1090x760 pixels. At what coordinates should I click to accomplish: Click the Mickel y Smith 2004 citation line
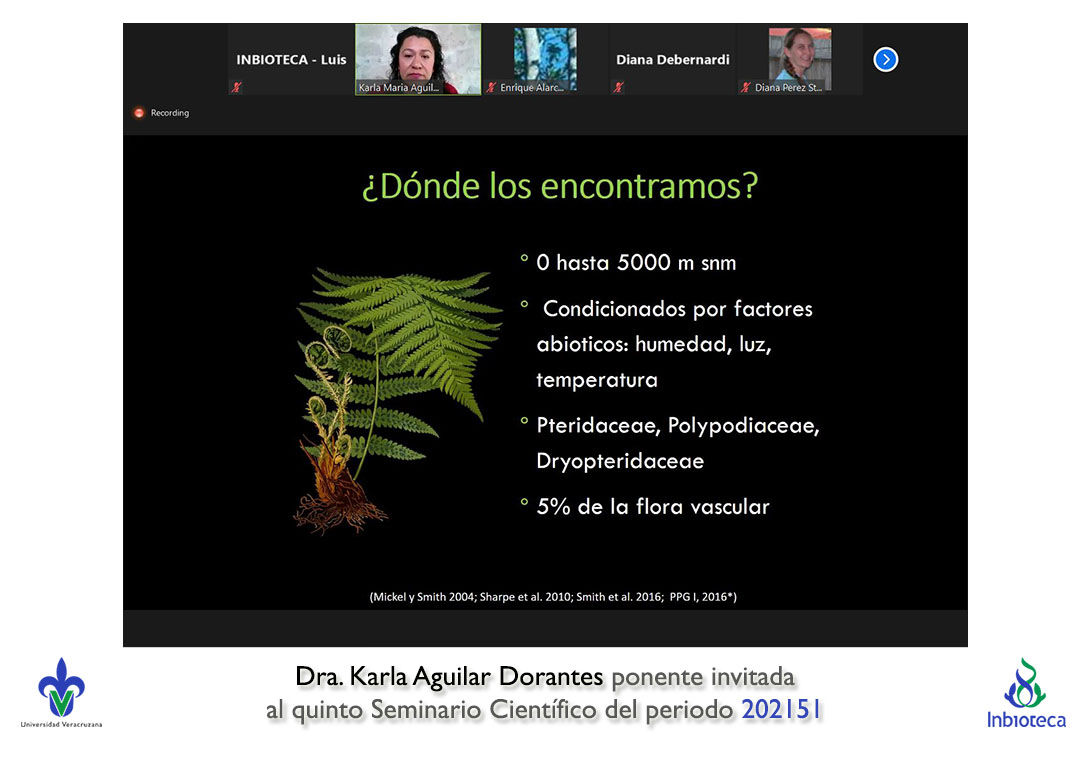(x=553, y=597)
